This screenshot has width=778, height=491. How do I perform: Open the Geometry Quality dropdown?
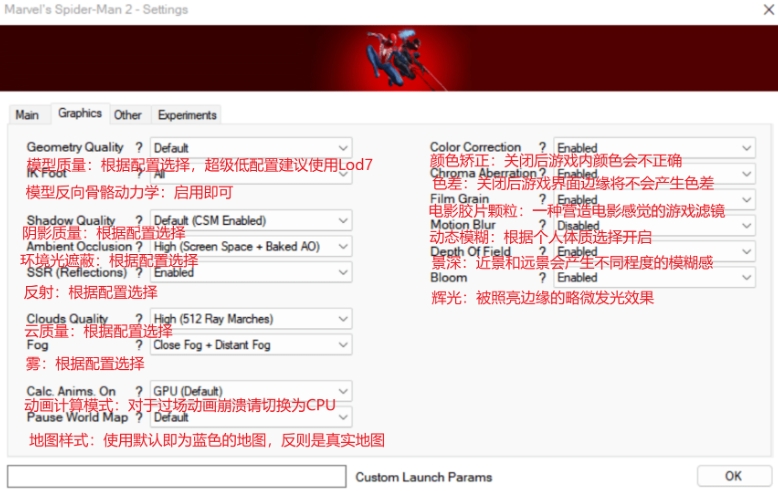click(251, 148)
